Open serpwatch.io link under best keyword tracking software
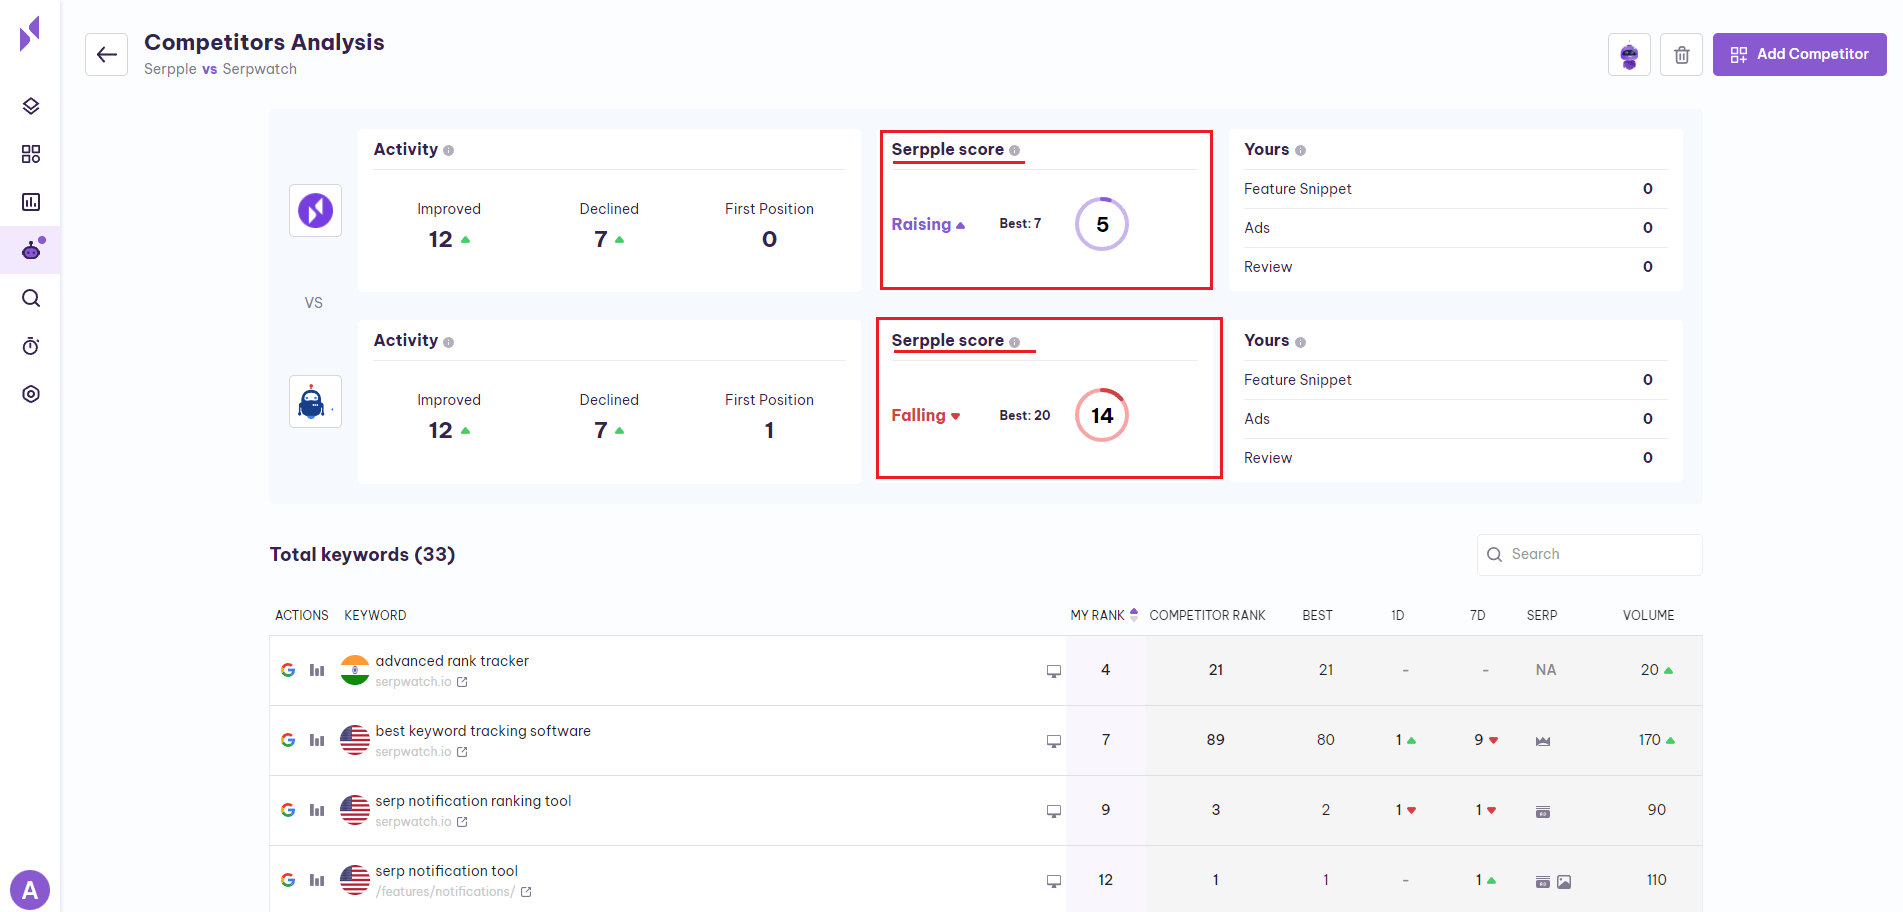1903x912 pixels. [x=421, y=752]
